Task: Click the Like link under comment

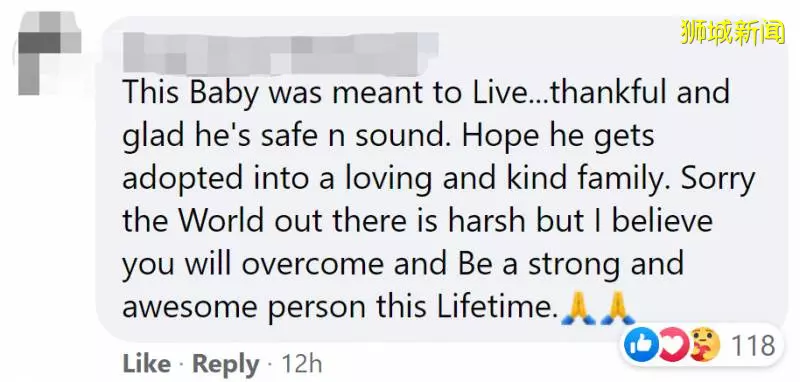Action: pyautogui.click(x=147, y=364)
